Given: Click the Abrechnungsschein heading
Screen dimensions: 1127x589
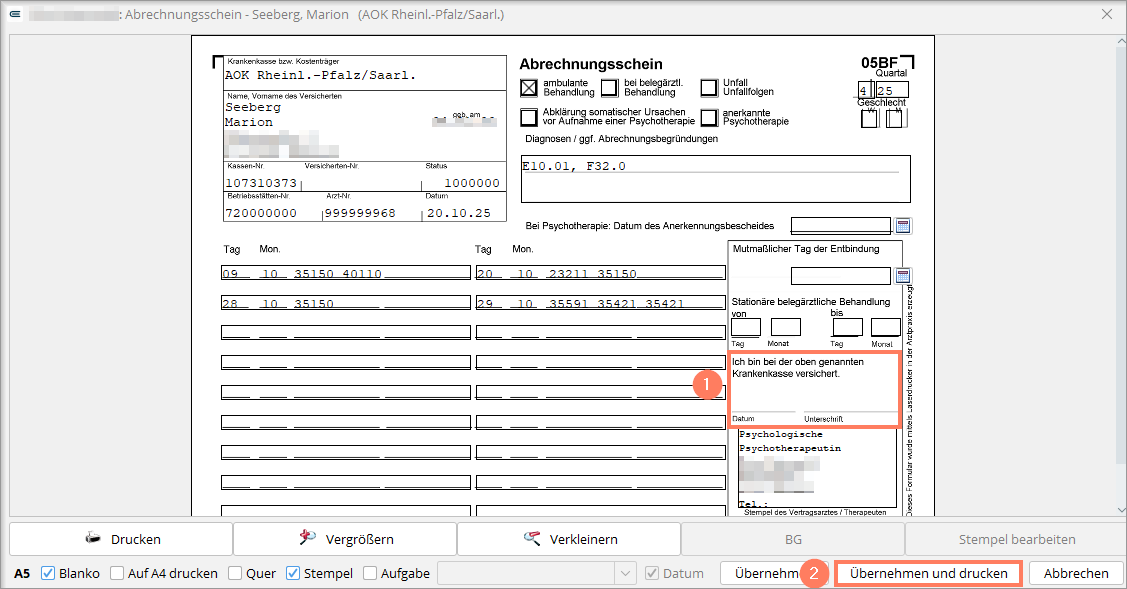Looking at the screenshot, I should [x=591, y=64].
